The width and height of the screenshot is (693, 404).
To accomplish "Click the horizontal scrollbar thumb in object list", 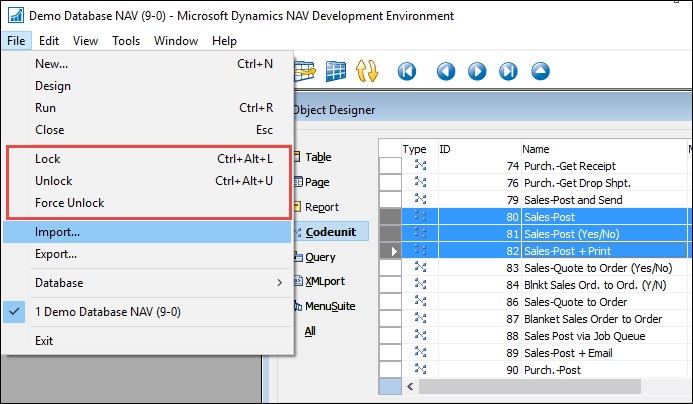I will pyautogui.click(x=529, y=386).
